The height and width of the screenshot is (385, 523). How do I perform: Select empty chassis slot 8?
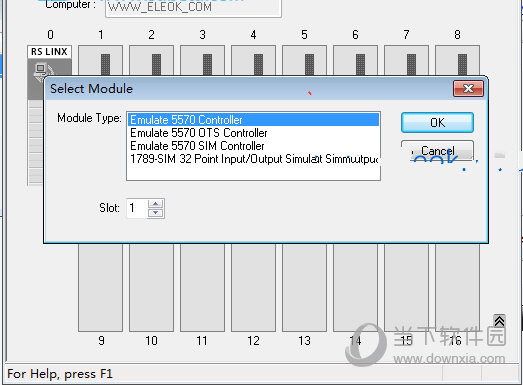458,60
